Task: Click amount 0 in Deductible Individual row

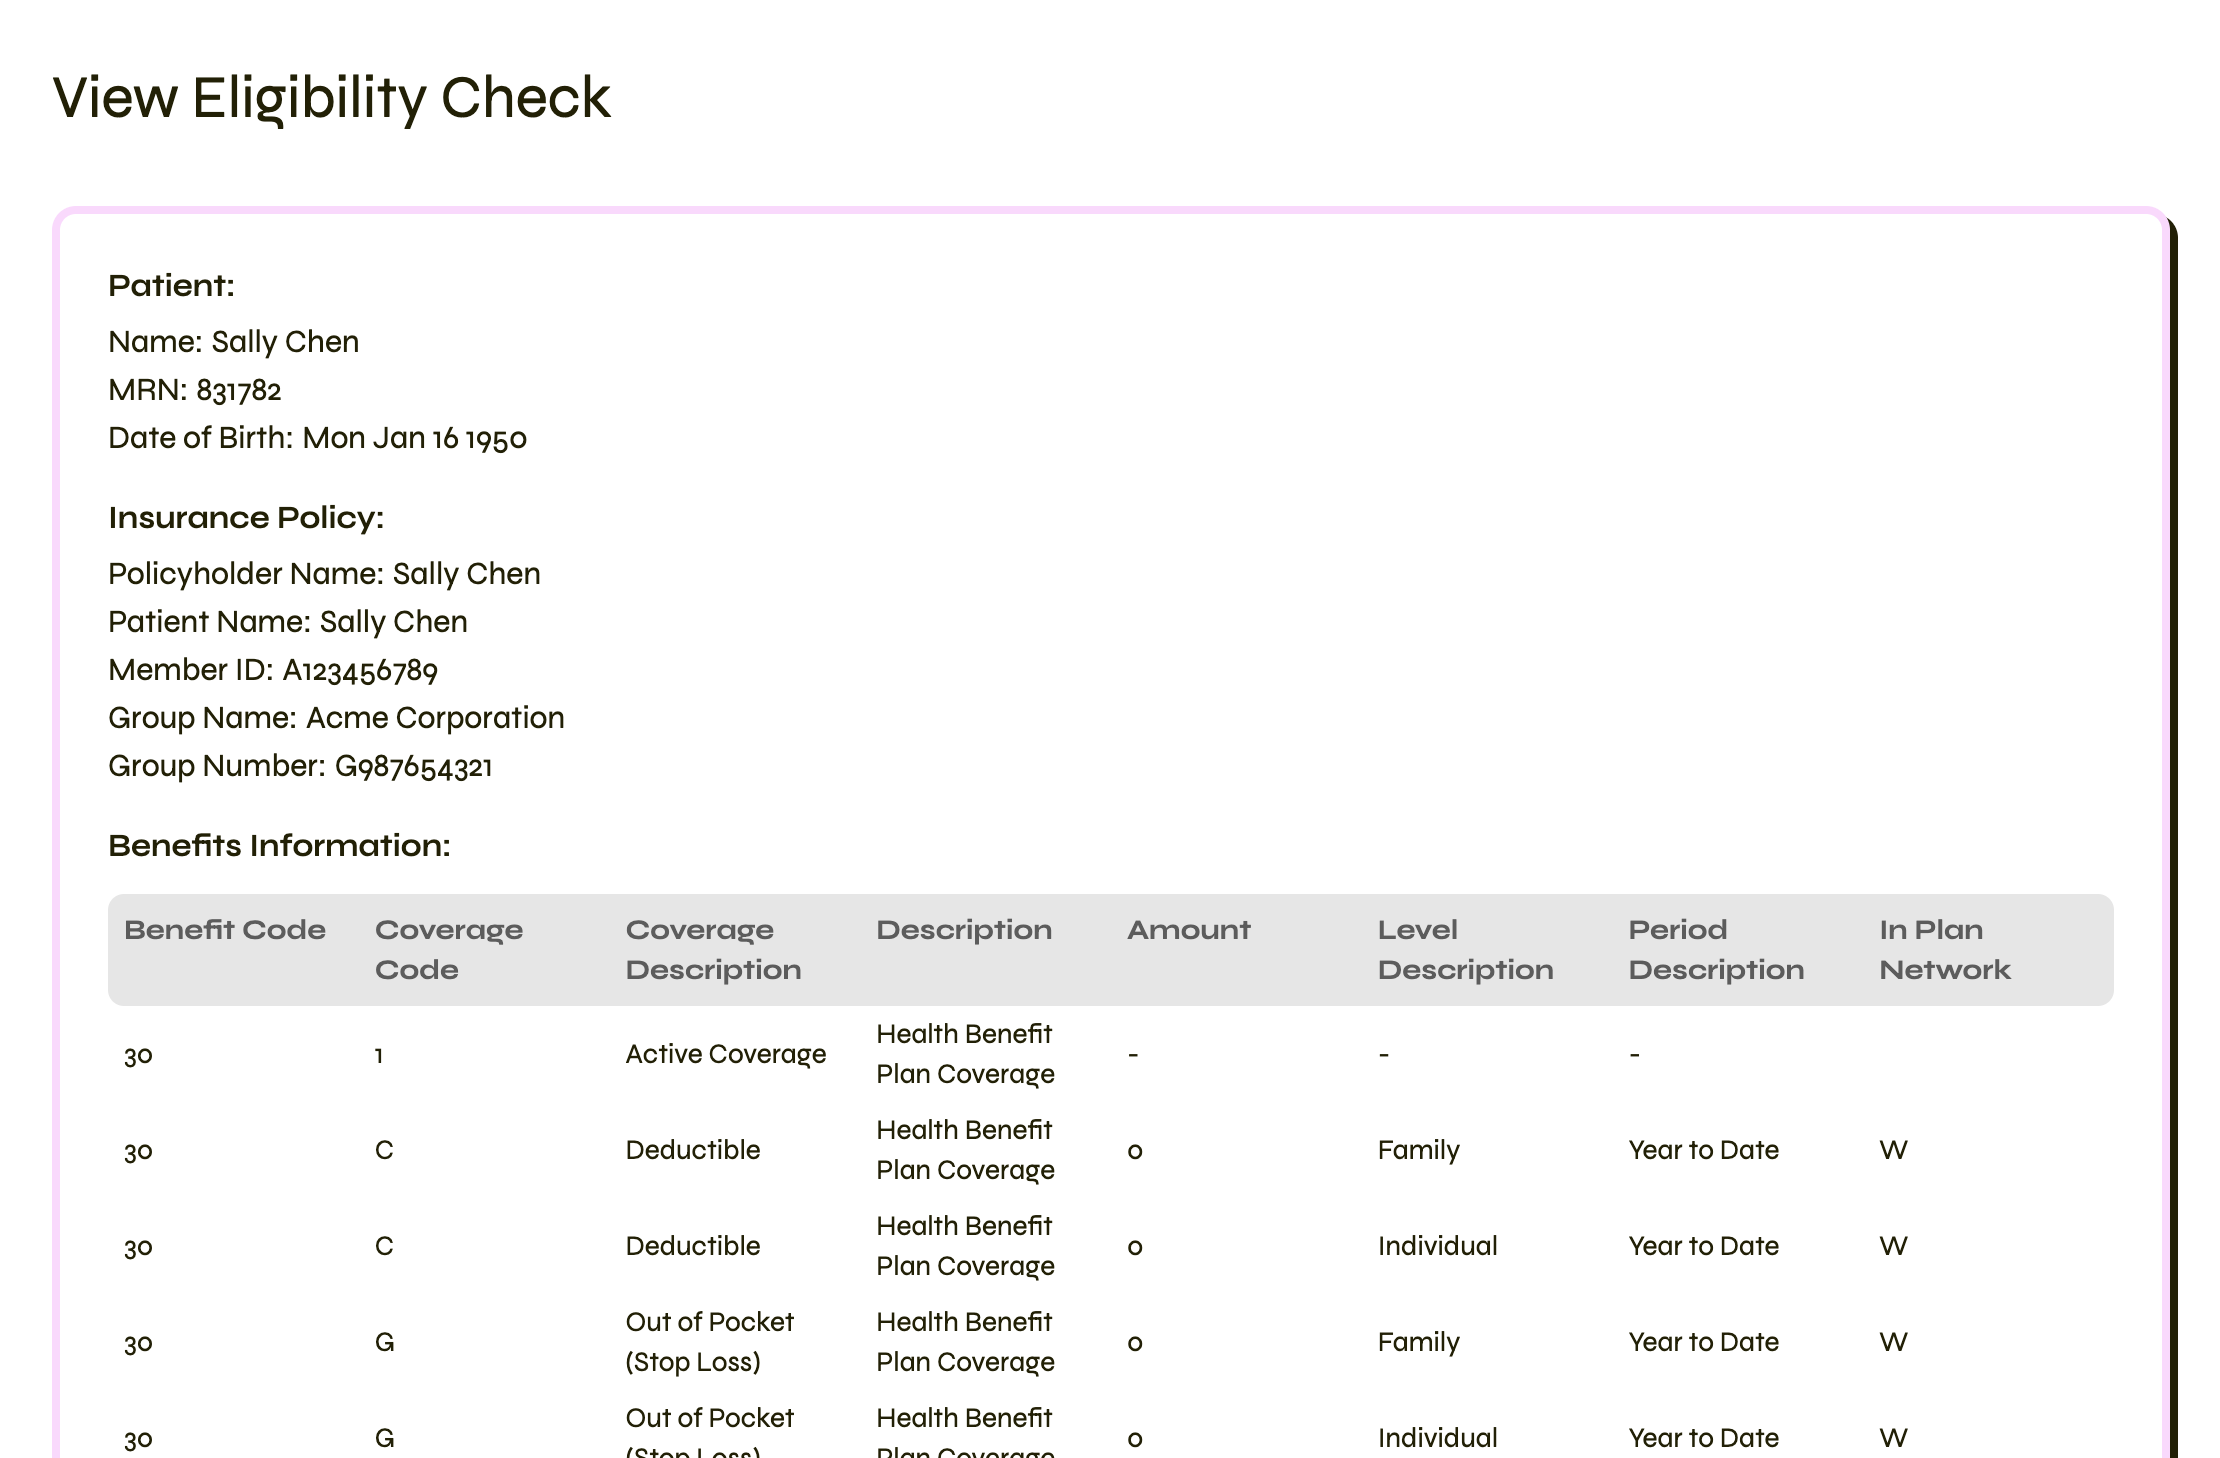Action: point(1135,1247)
